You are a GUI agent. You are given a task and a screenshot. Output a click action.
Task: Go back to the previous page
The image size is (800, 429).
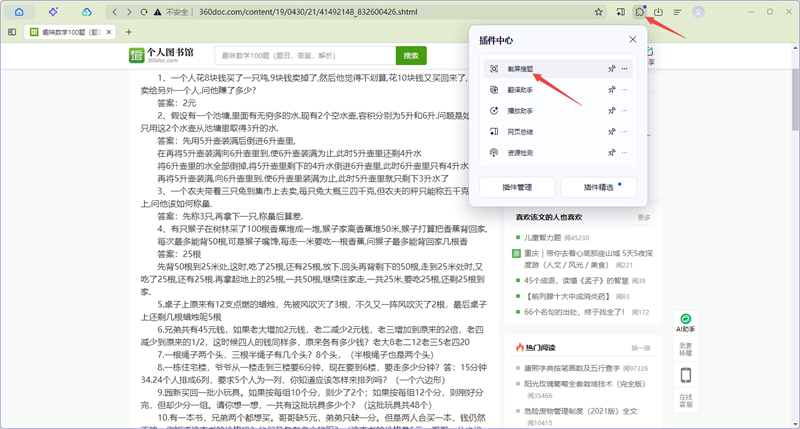click(x=115, y=12)
